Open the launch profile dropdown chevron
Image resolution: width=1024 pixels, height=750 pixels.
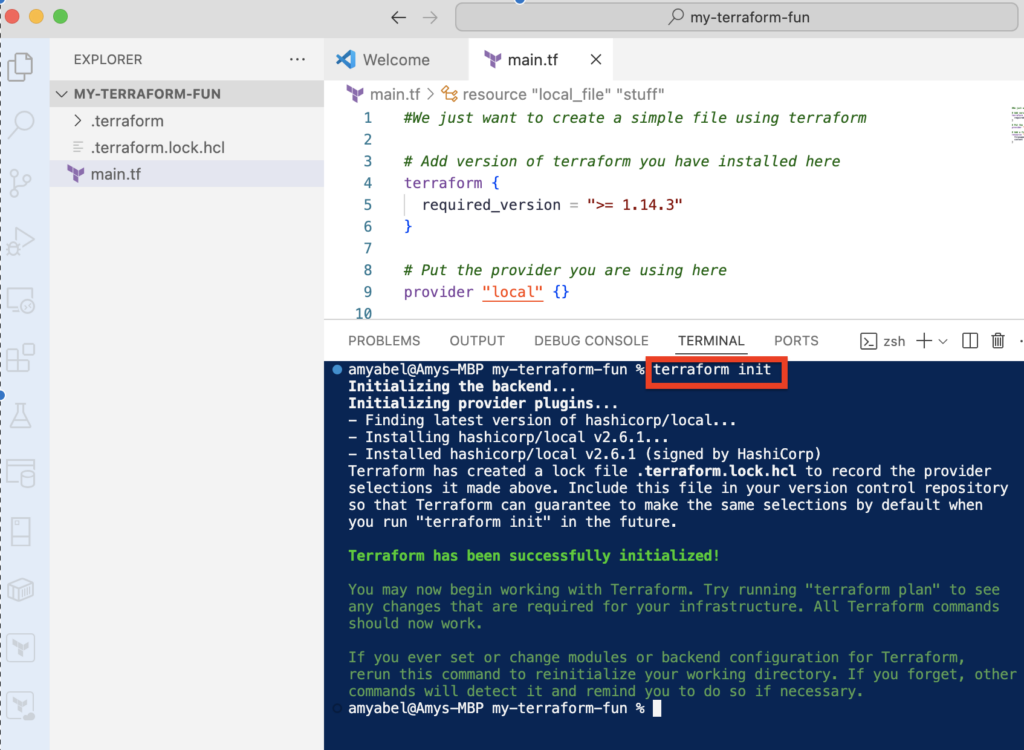[x=943, y=341]
